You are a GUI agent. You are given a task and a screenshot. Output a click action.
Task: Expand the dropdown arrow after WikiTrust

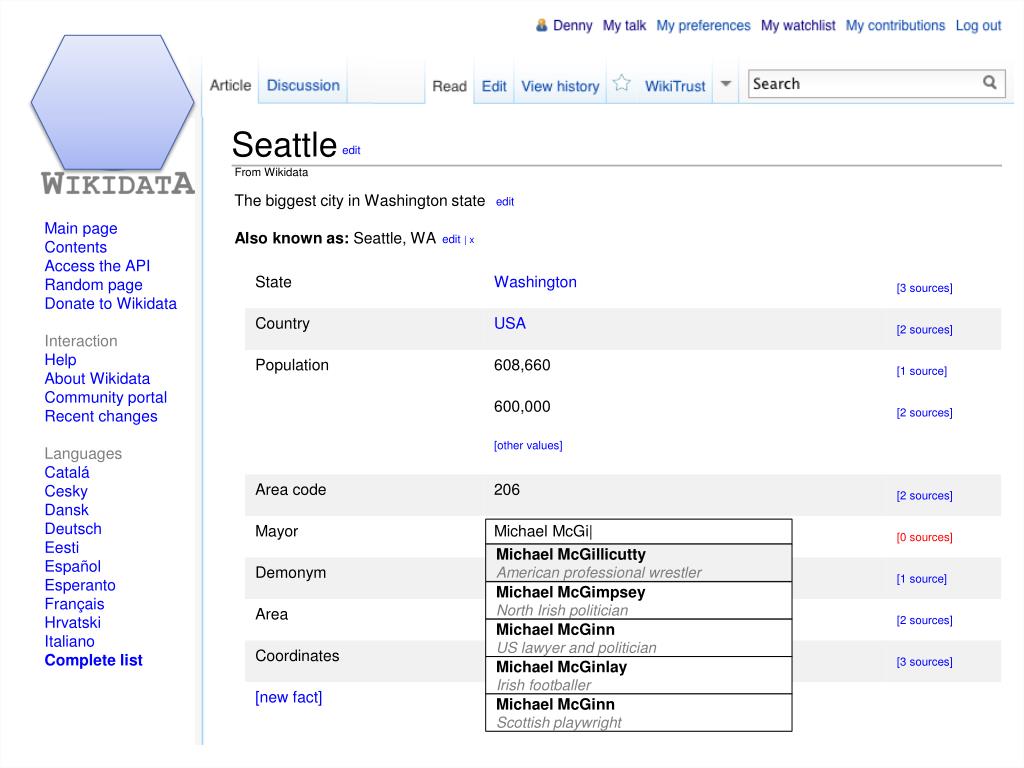726,84
